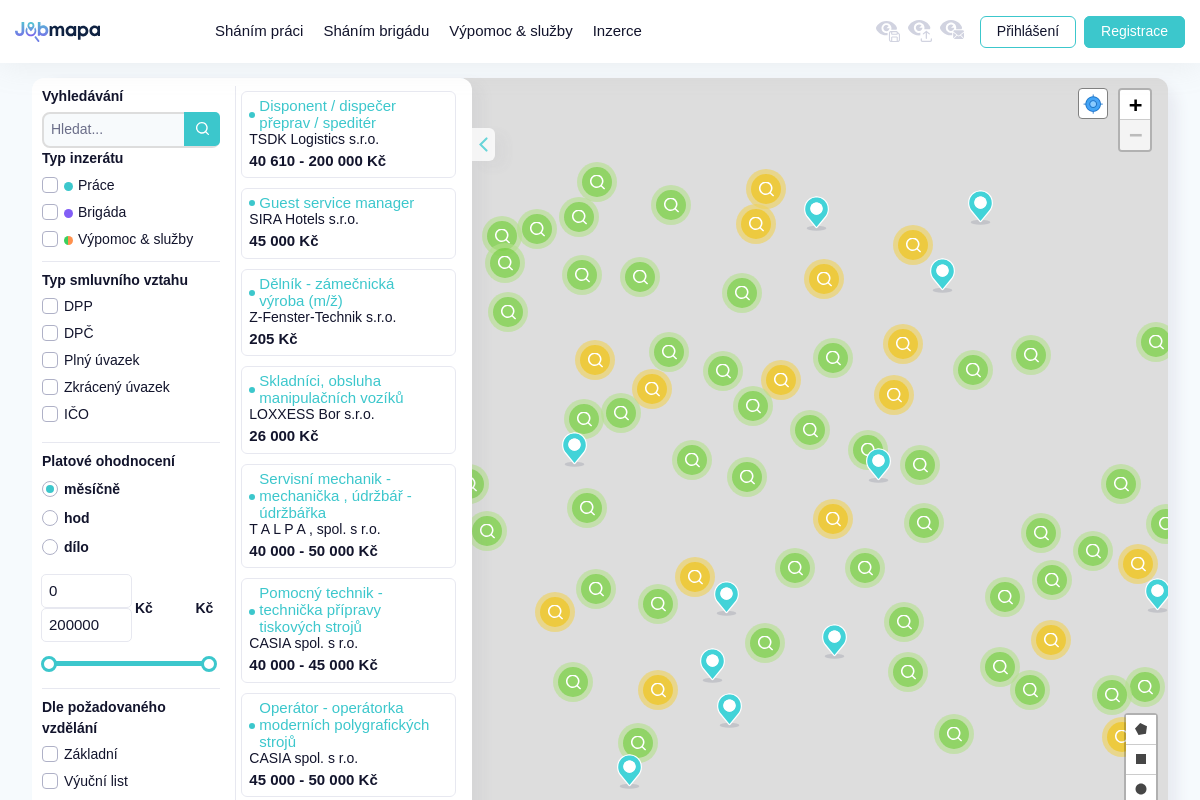Click salary text 45 000 - 50 000 Kč
The width and height of the screenshot is (1200, 800).
coord(313,780)
